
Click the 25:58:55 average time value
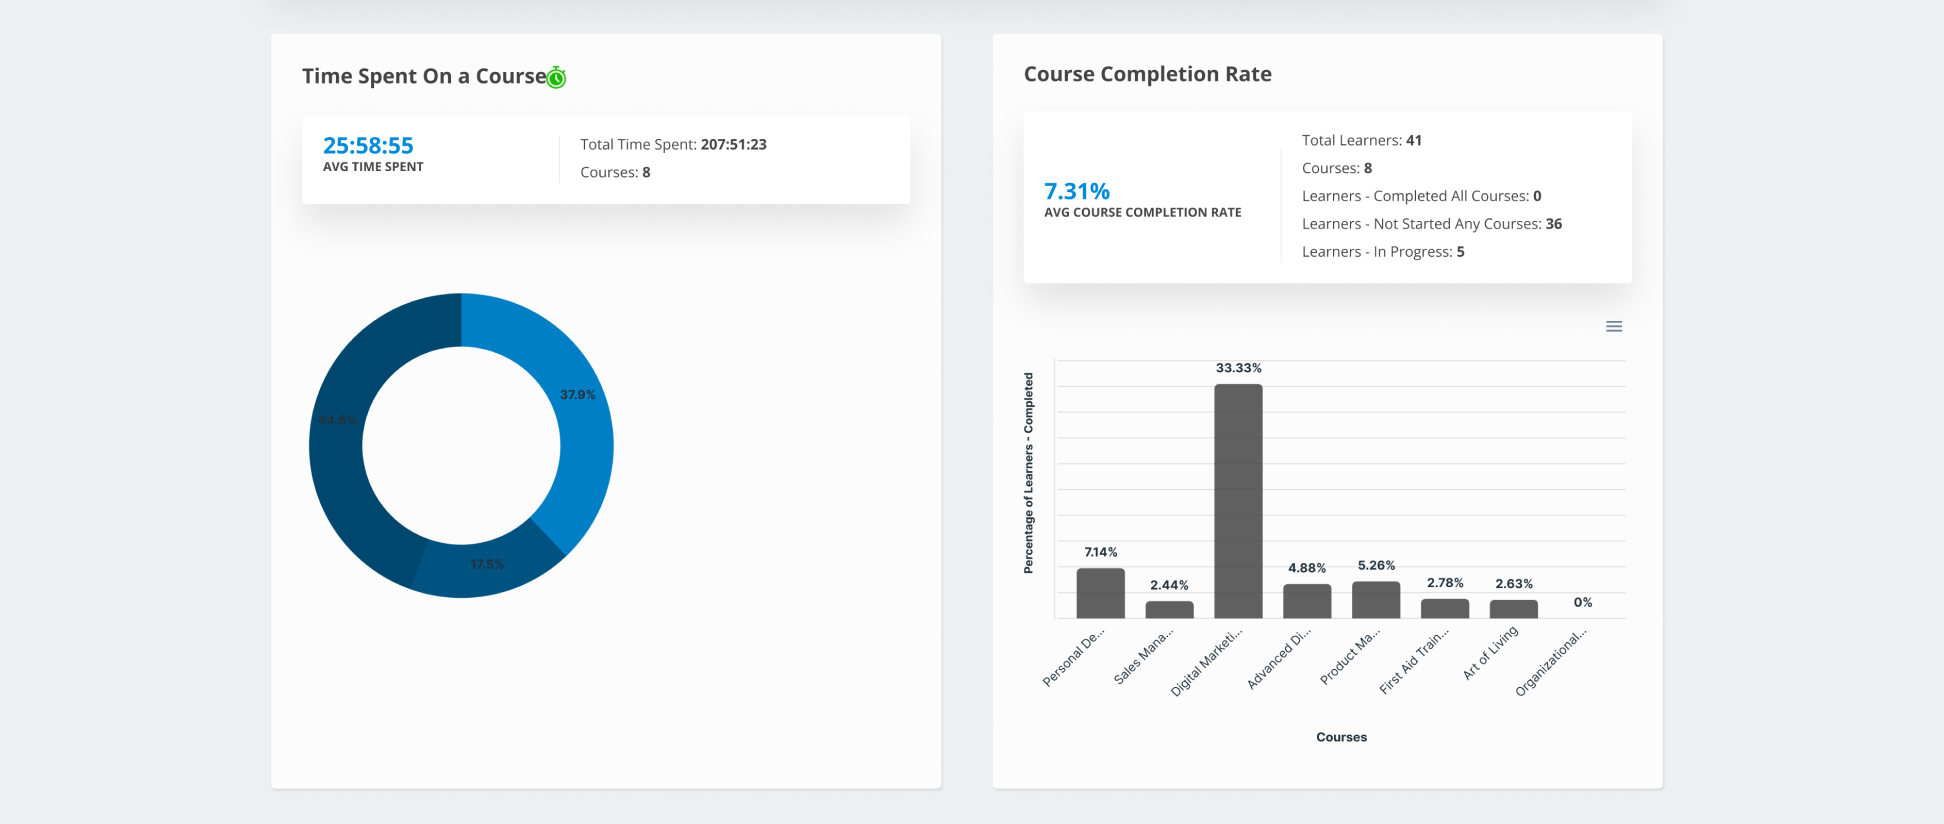click(368, 146)
